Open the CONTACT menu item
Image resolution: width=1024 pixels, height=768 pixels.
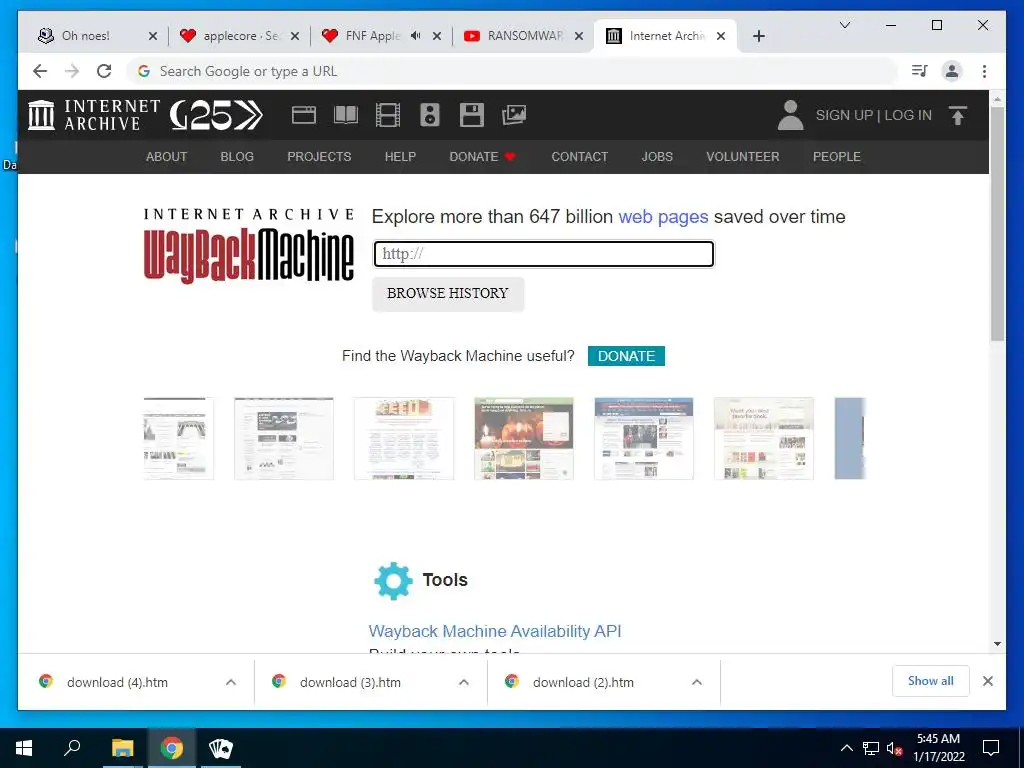coord(580,157)
